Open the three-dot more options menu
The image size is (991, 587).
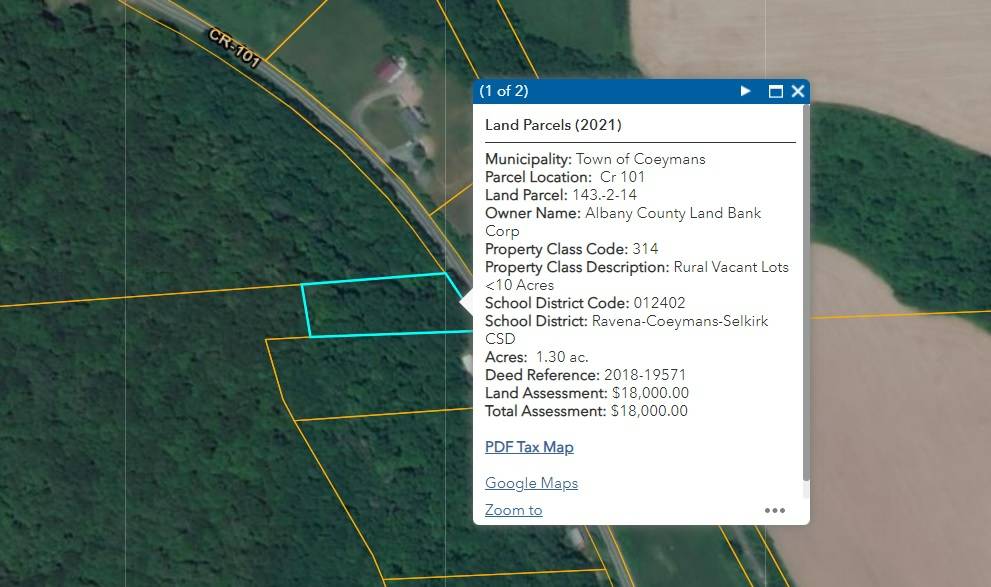point(775,510)
